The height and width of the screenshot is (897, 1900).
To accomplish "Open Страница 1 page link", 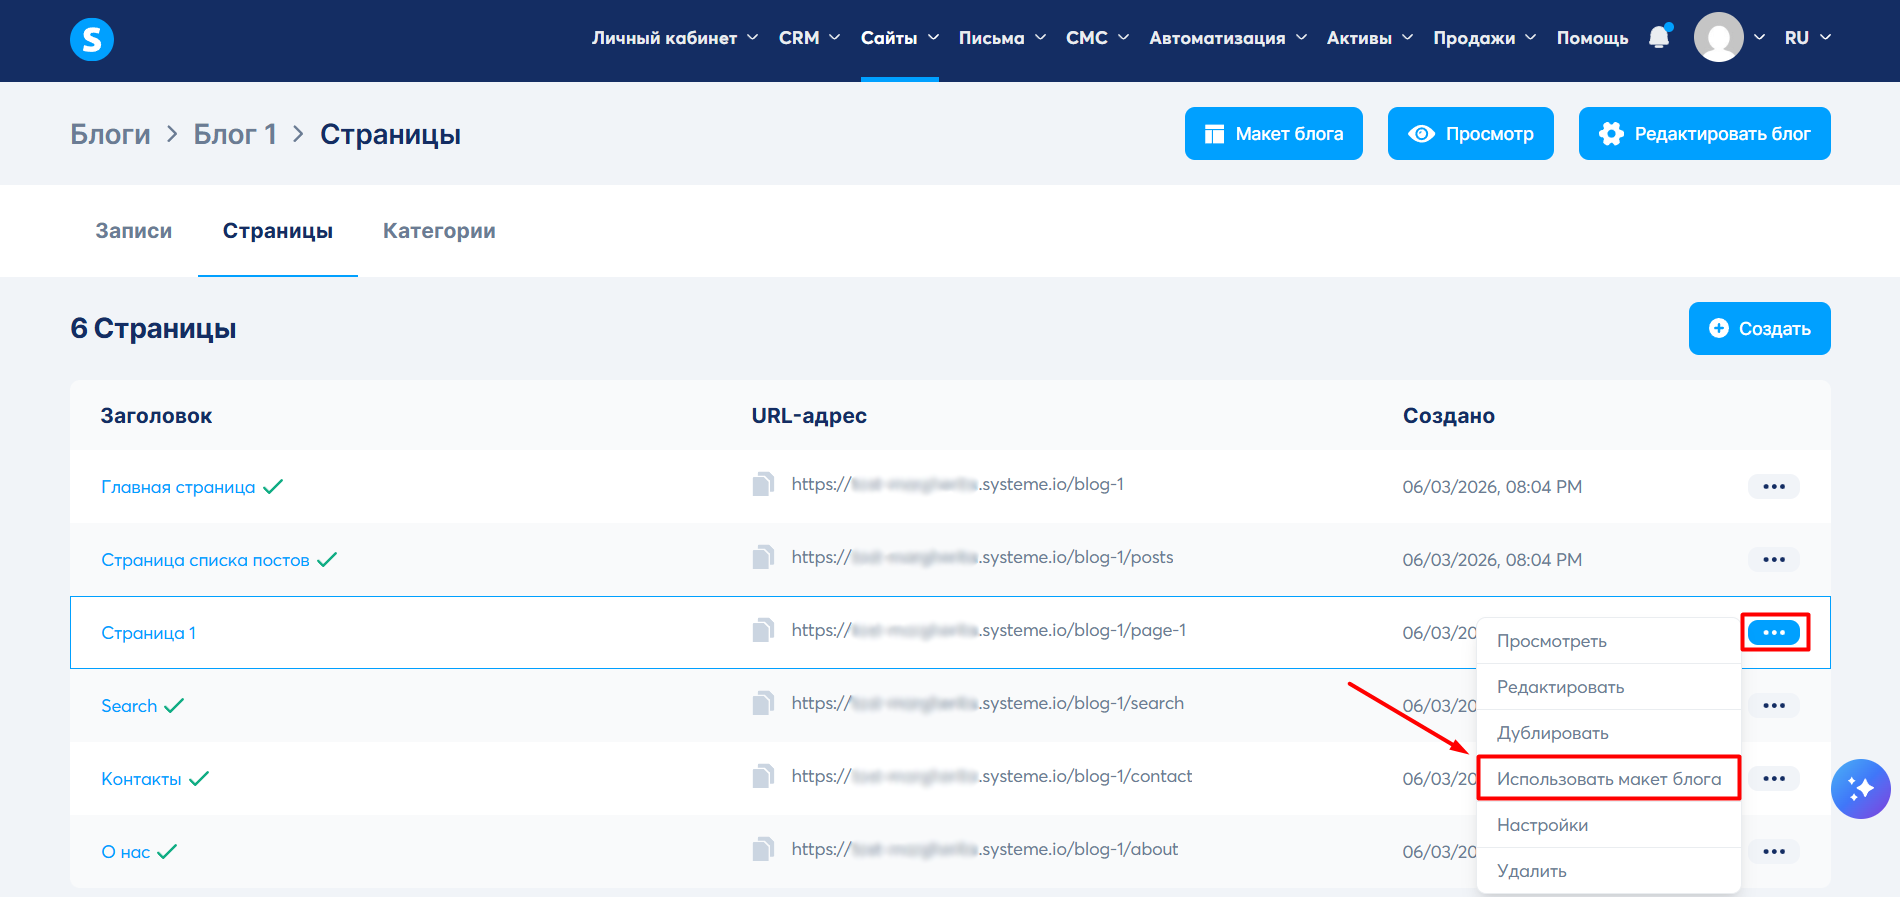I will [x=148, y=633].
